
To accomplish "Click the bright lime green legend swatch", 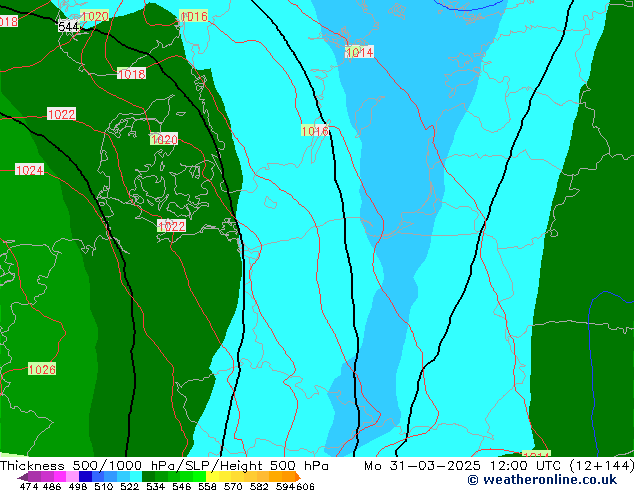I will coord(199,476).
